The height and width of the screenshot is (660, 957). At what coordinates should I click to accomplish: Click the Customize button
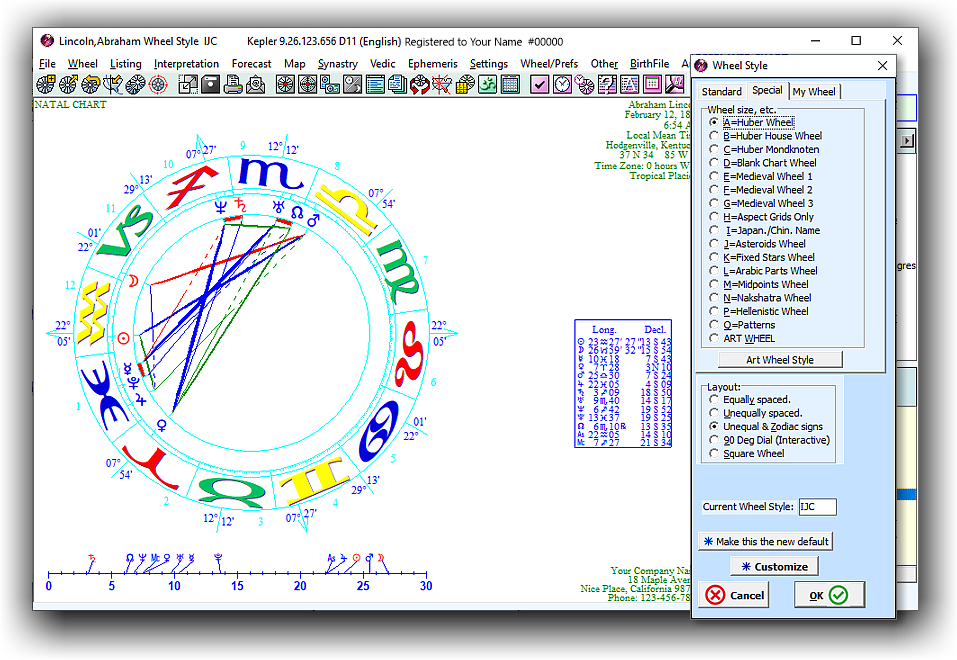click(774, 567)
